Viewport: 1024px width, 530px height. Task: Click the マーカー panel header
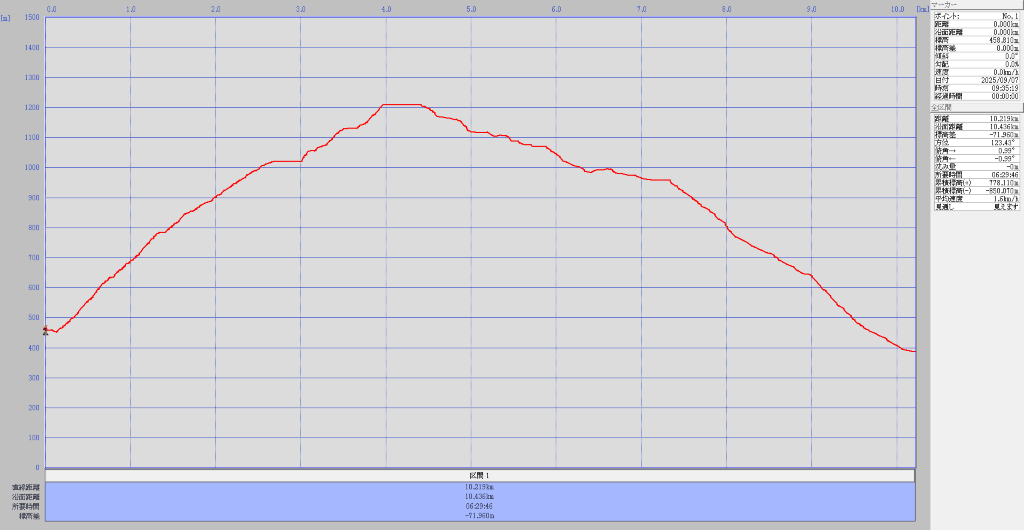(976, 5)
